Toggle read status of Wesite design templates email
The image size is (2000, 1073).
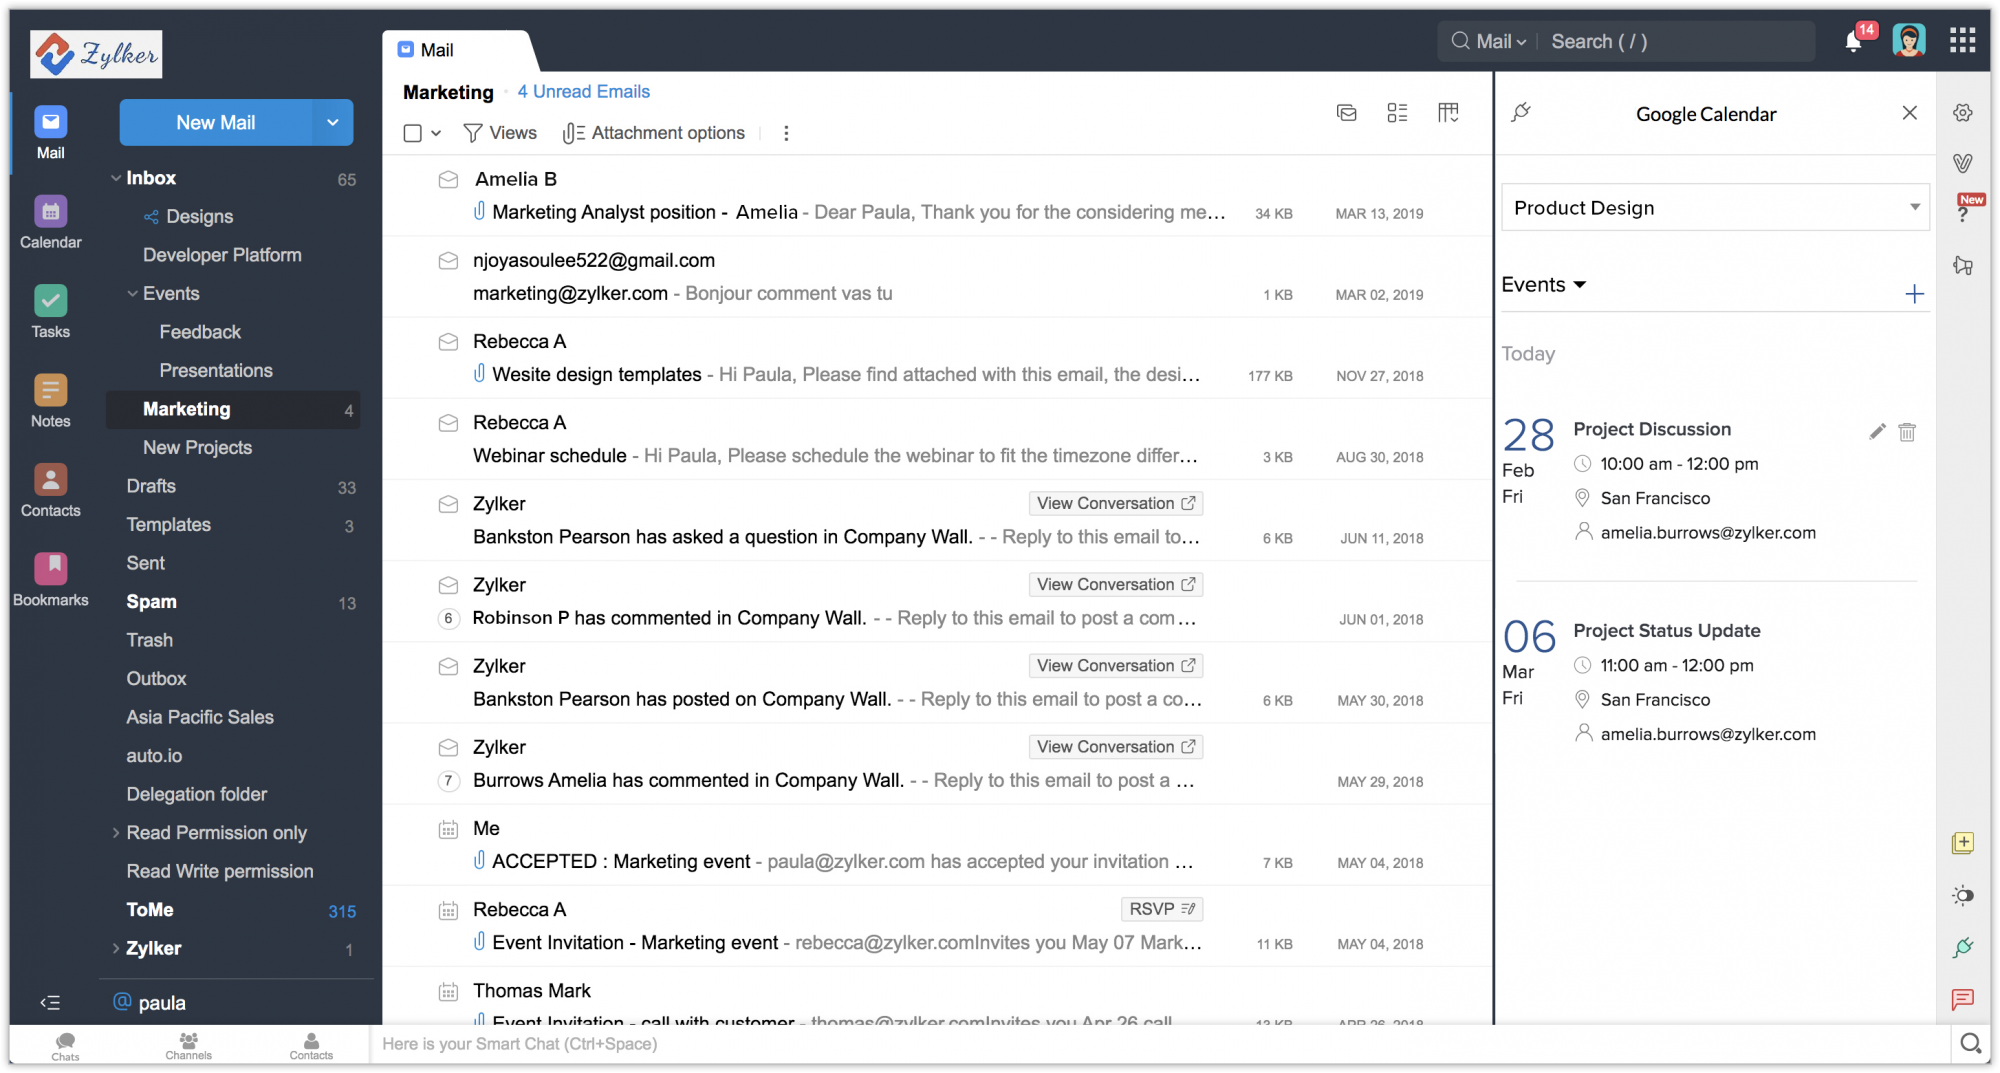pyautogui.click(x=448, y=341)
